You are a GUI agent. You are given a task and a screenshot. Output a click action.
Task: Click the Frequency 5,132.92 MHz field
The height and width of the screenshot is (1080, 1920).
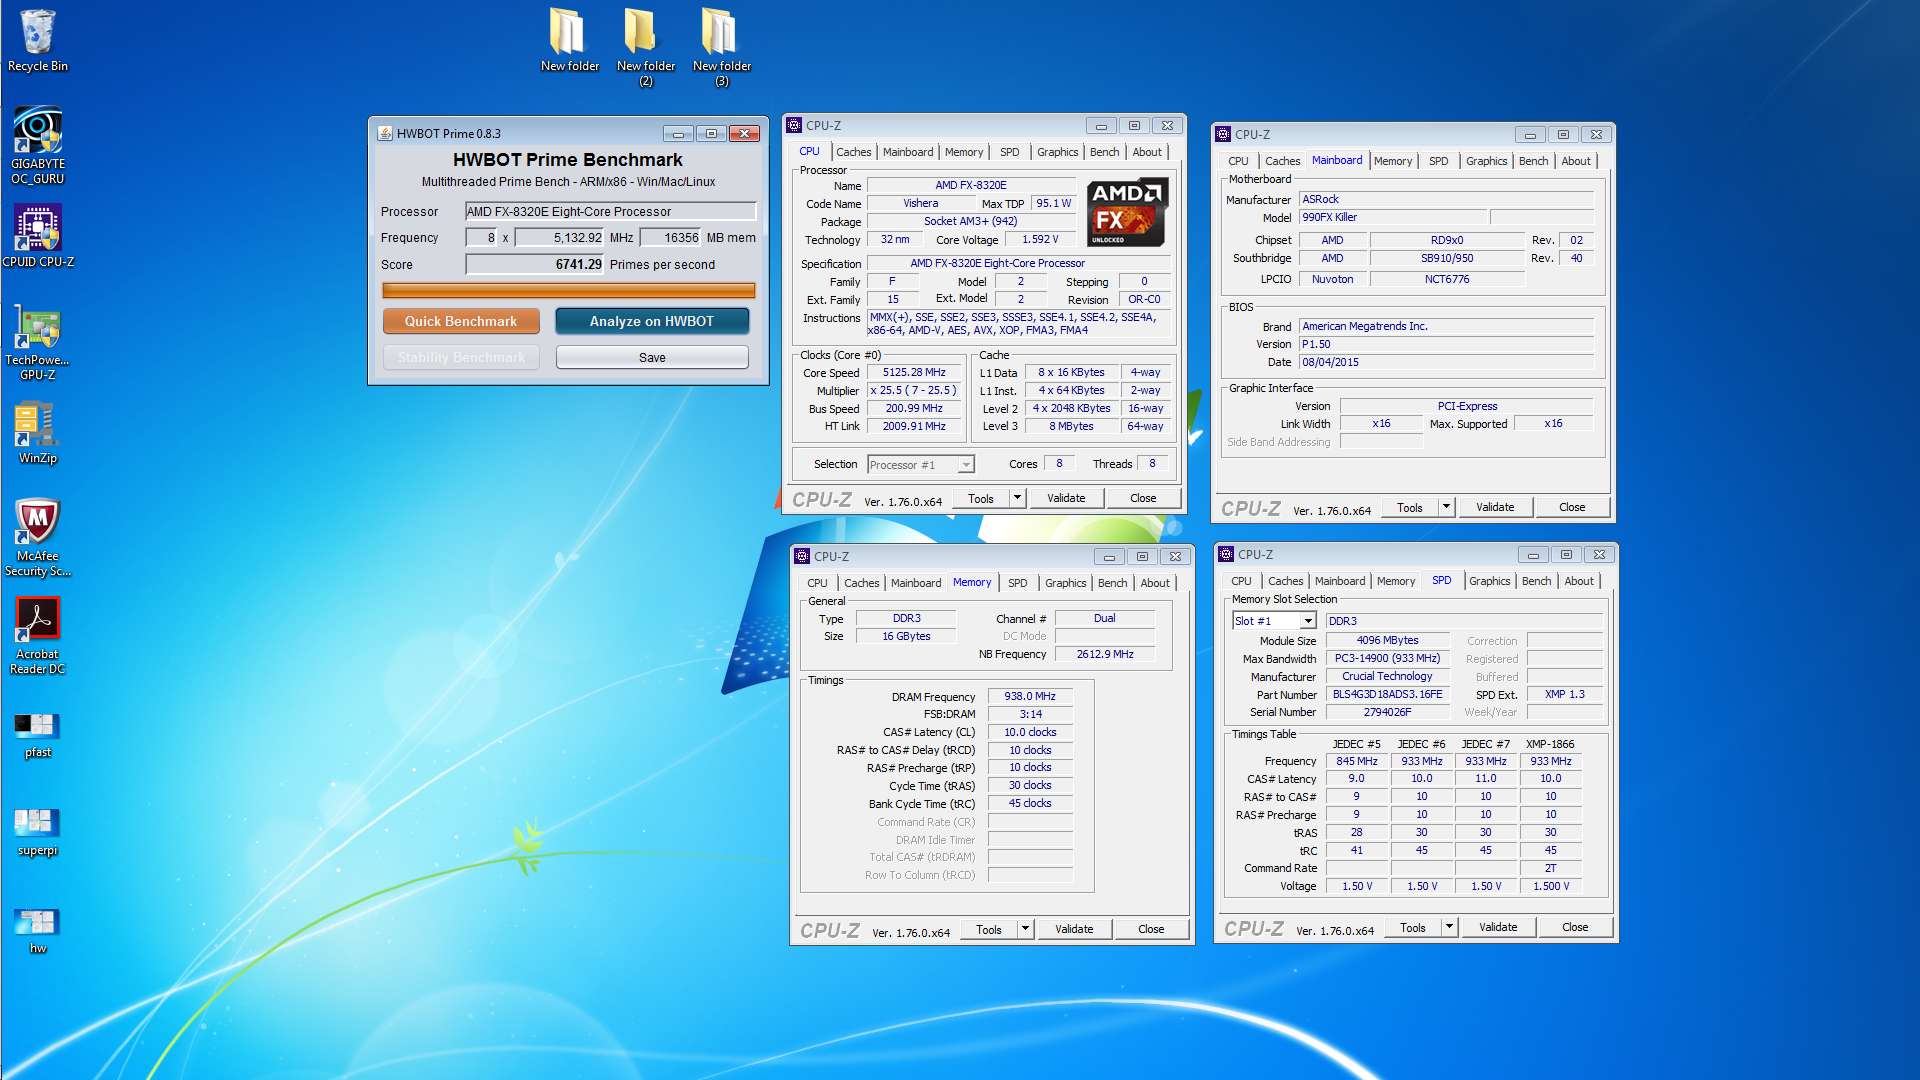pyautogui.click(x=560, y=237)
